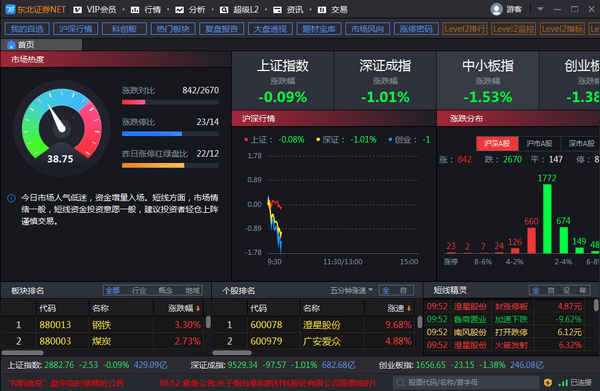The image size is (600, 391).
Task: Sort by 涨跌幅 column arrow
Action: (198, 308)
